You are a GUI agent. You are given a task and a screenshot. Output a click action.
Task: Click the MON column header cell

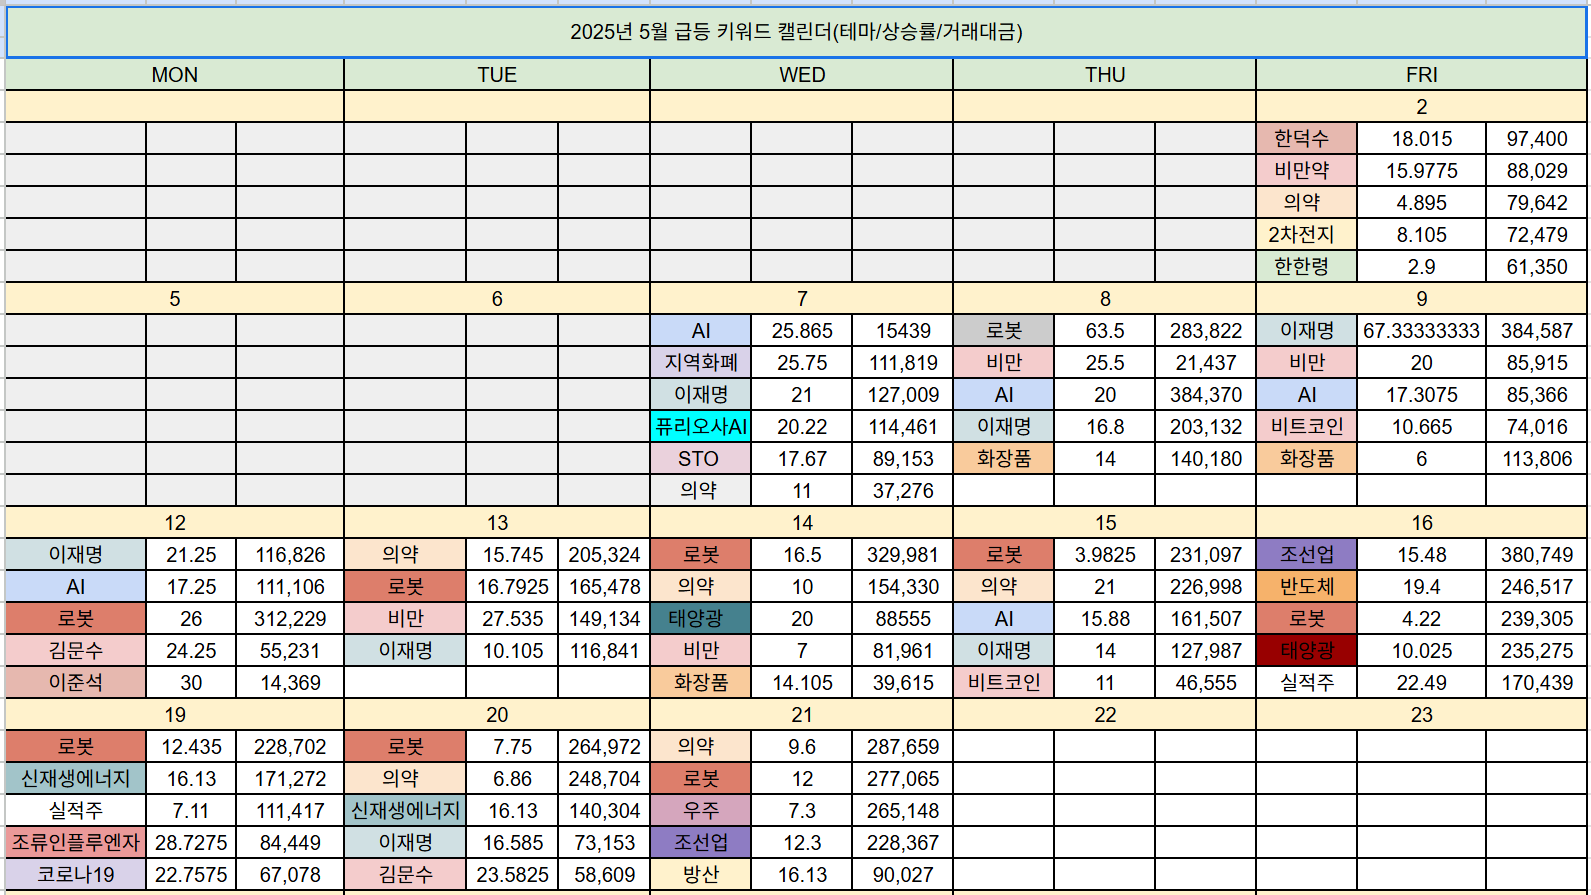pyautogui.click(x=175, y=75)
